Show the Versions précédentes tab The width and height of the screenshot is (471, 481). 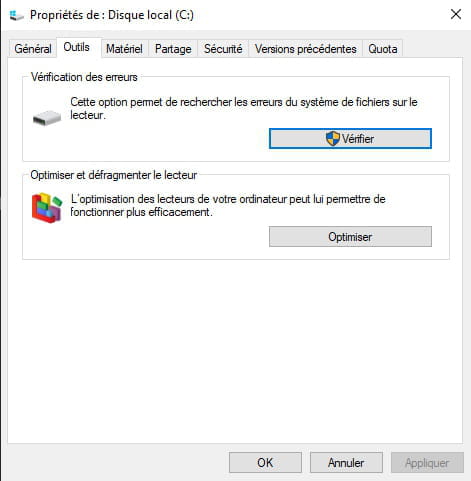pyautogui.click(x=305, y=49)
